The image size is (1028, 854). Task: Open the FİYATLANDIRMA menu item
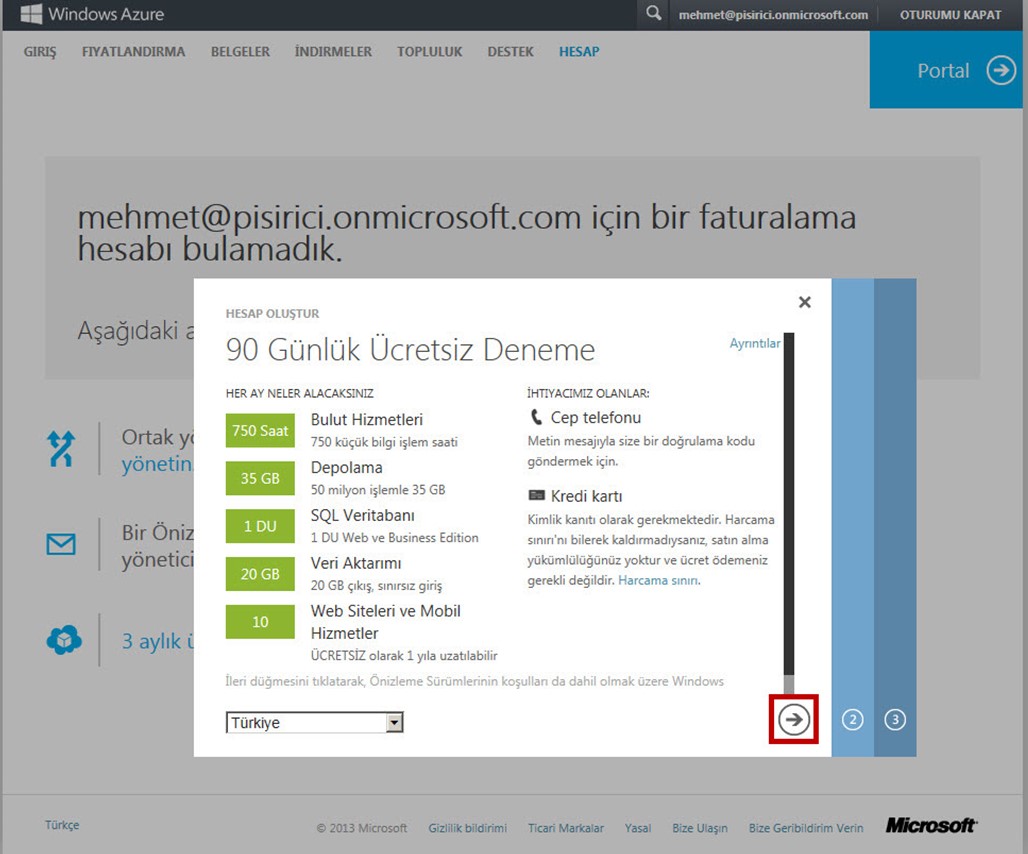coord(133,52)
